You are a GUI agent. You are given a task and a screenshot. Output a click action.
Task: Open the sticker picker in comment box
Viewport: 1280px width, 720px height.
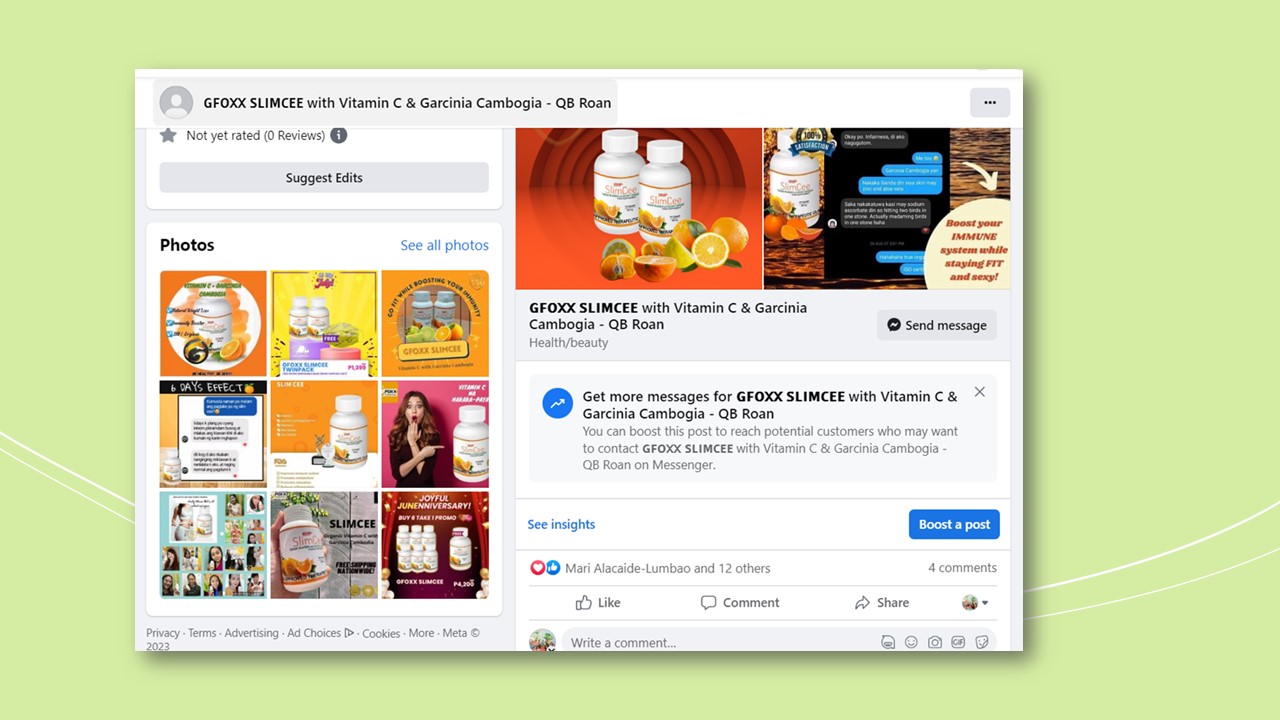tap(982, 643)
